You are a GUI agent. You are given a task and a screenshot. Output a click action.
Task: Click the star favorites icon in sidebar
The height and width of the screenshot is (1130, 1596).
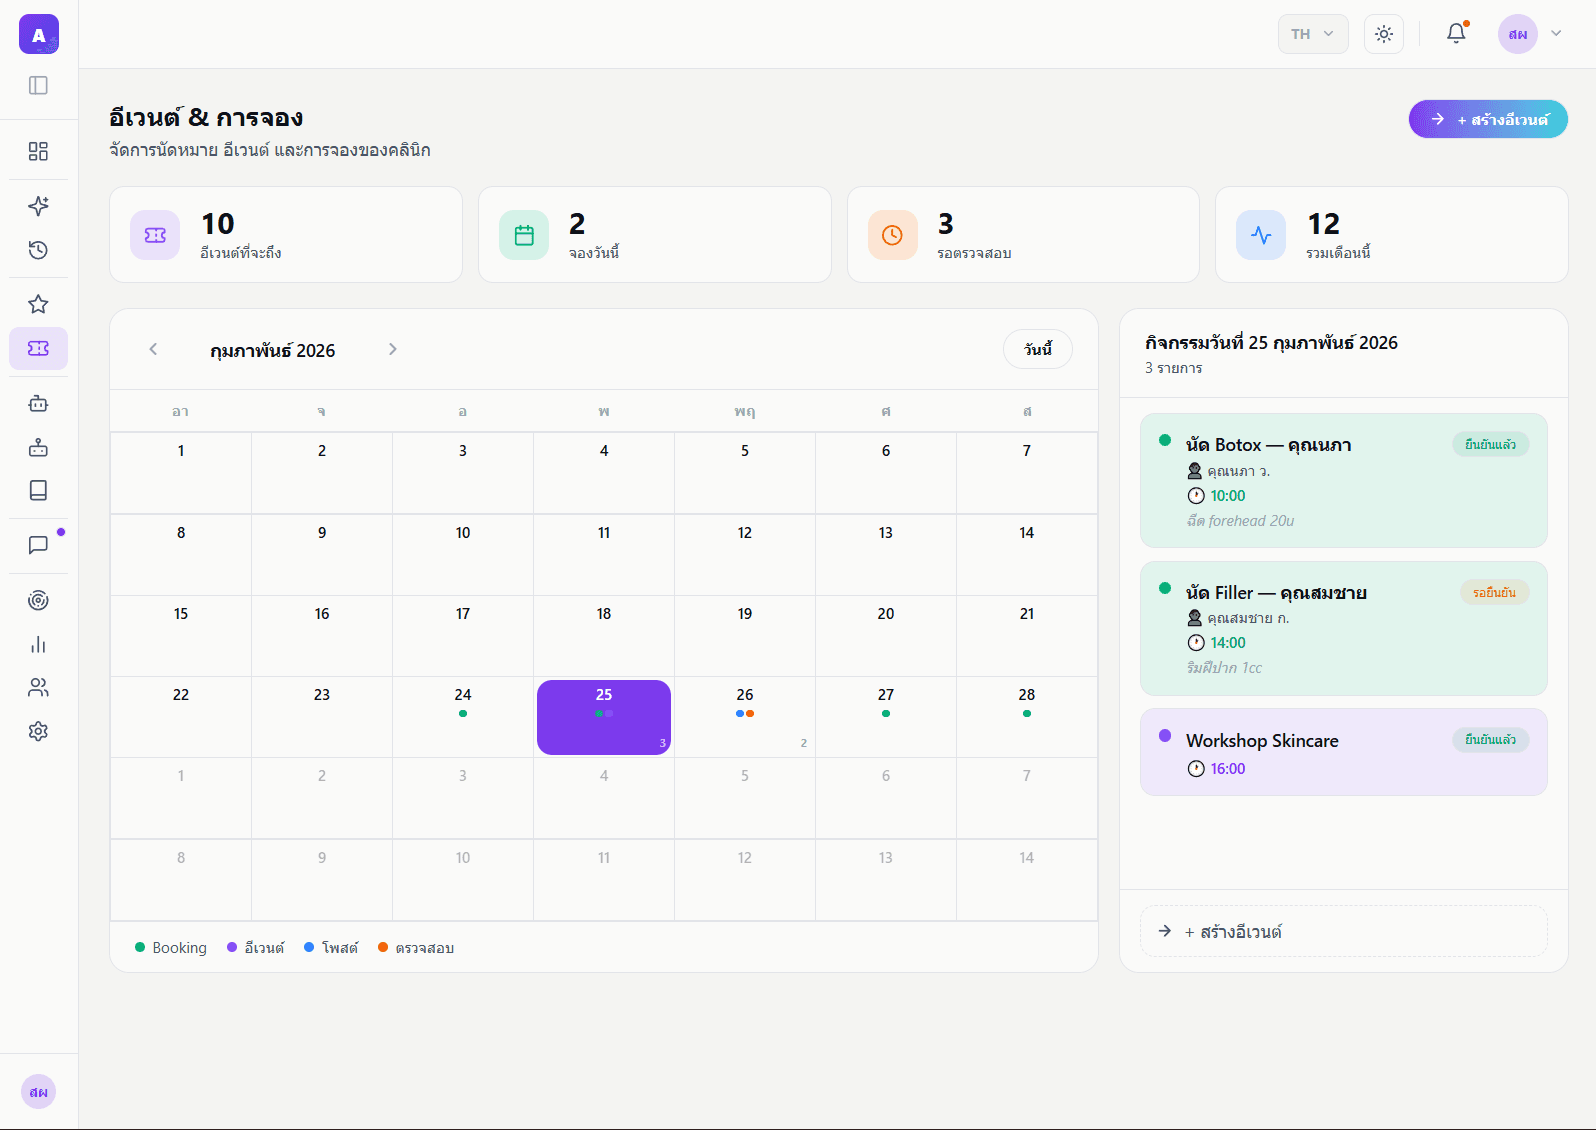[x=38, y=304]
